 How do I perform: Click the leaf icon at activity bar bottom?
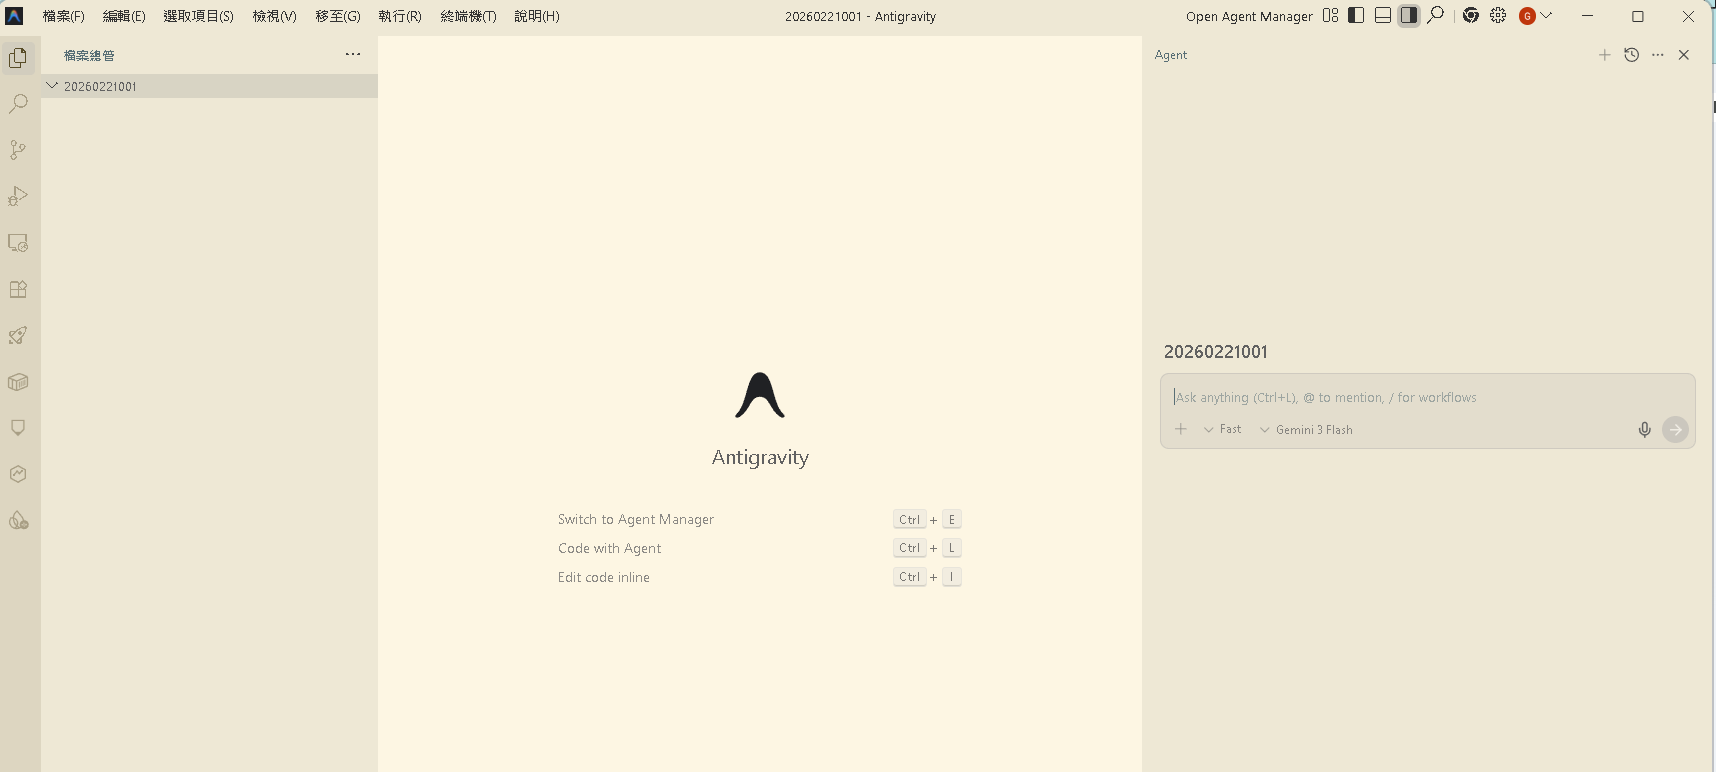[x=18, y=520]
